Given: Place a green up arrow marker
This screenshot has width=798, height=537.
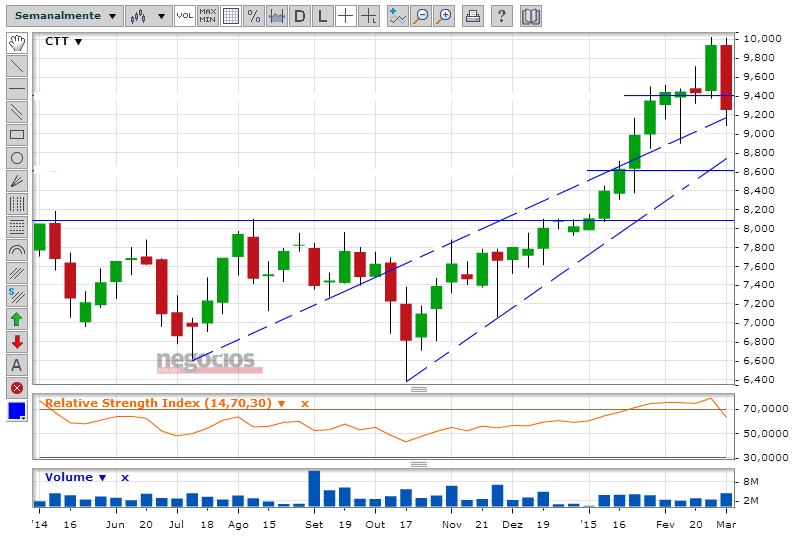Looking at the screenshot, I should [17, 319].
